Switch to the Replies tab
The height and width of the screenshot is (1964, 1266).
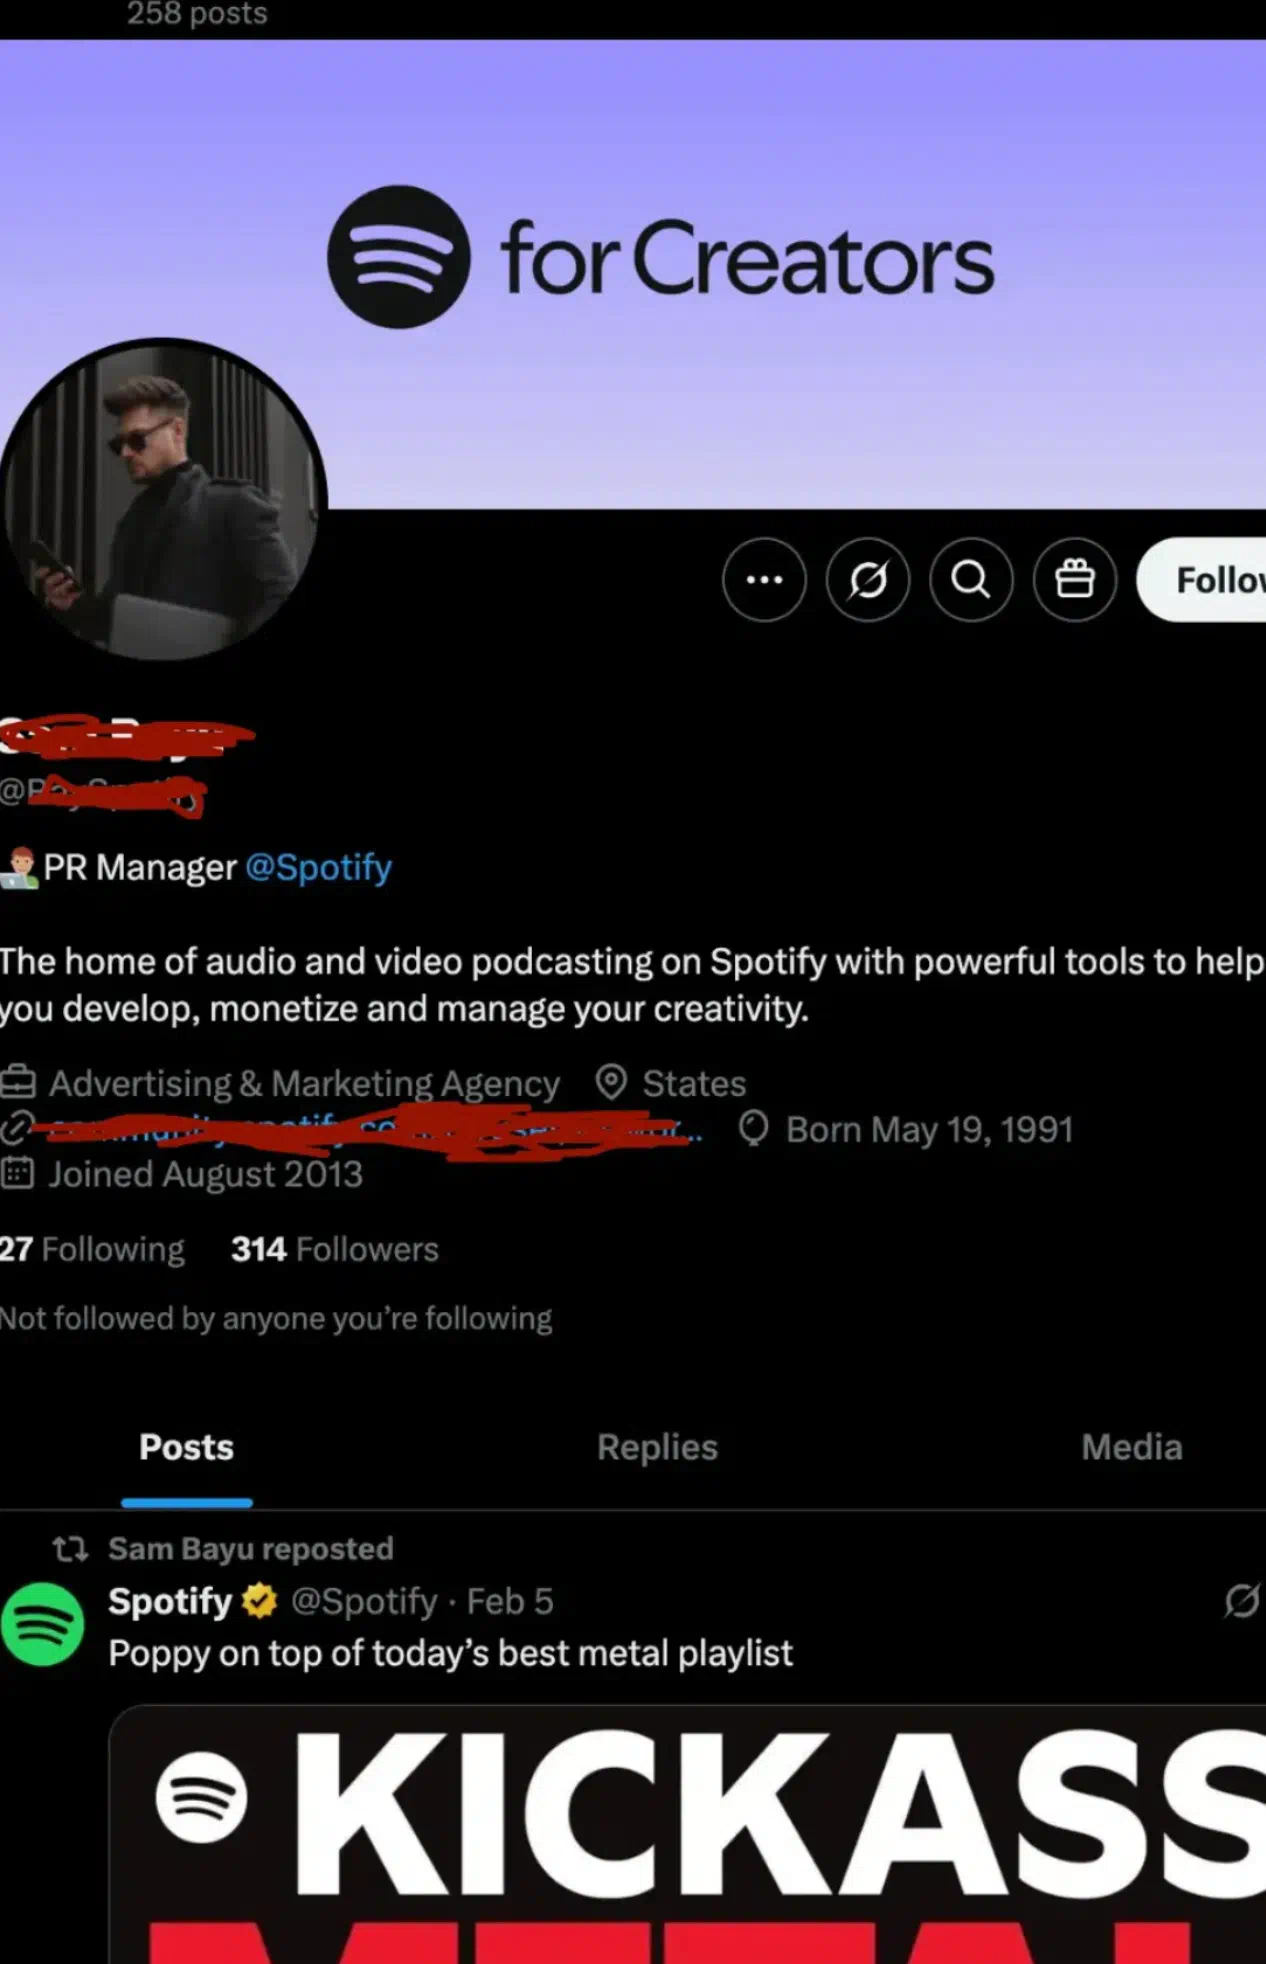657,1448
